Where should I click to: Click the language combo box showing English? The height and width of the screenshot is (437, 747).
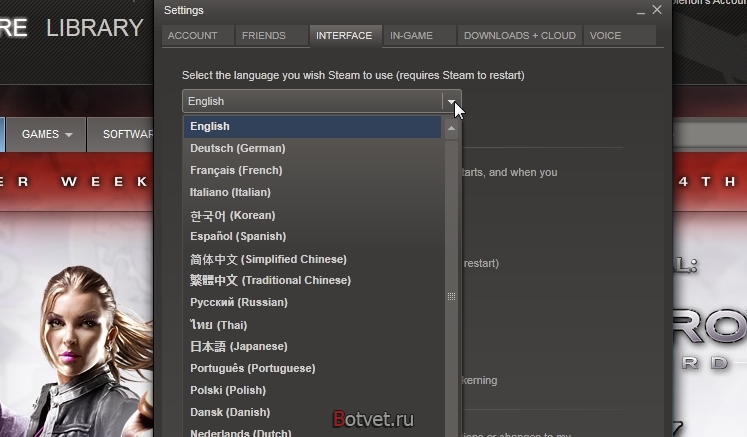tap(322, 101)
